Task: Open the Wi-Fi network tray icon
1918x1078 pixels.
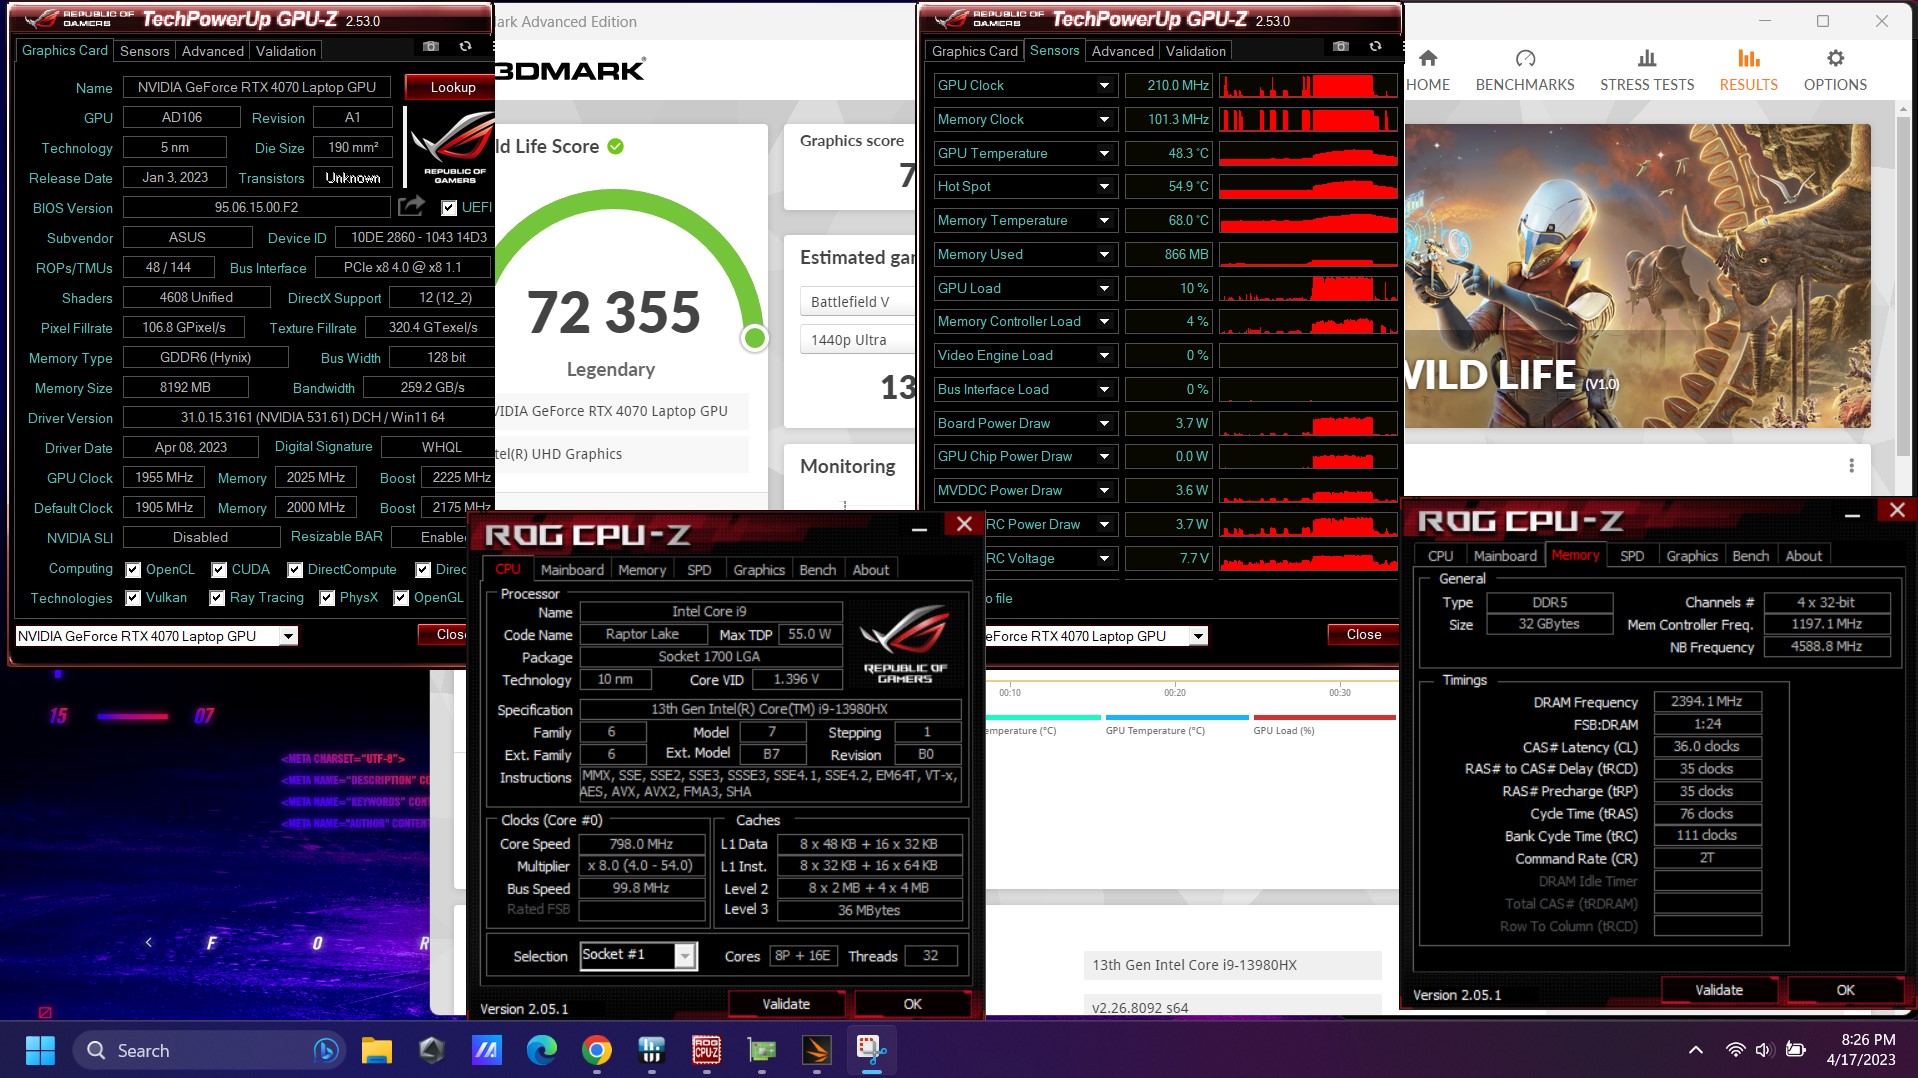Action: [x=1735, y=1050]
